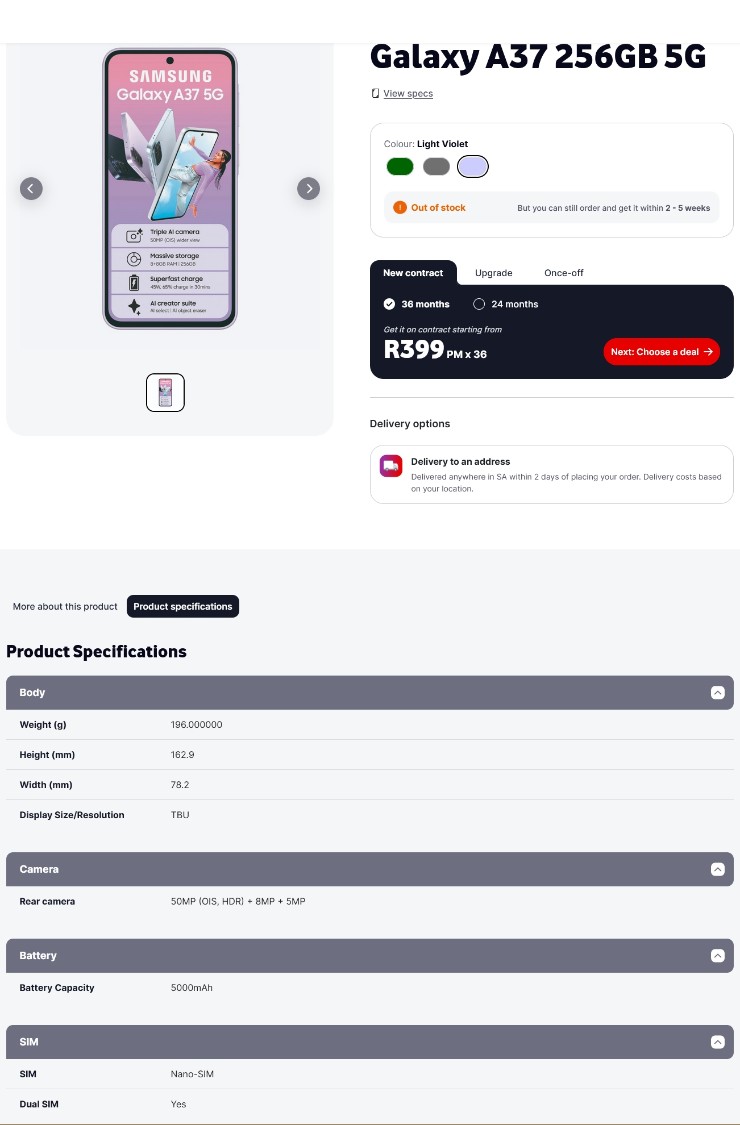Screen dimensions: 740x1125
Task: Collapse the Body specifications section
Action: 718,692
